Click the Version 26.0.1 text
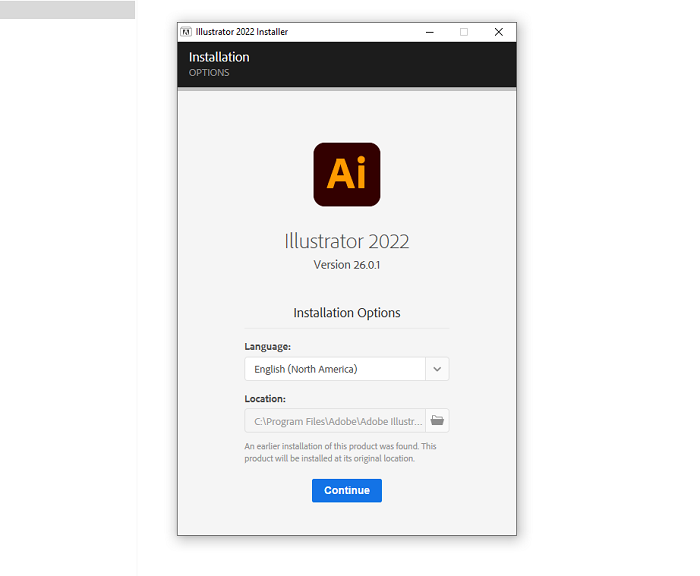The width and height of the screenshot is (700, 576). point(346,265)
